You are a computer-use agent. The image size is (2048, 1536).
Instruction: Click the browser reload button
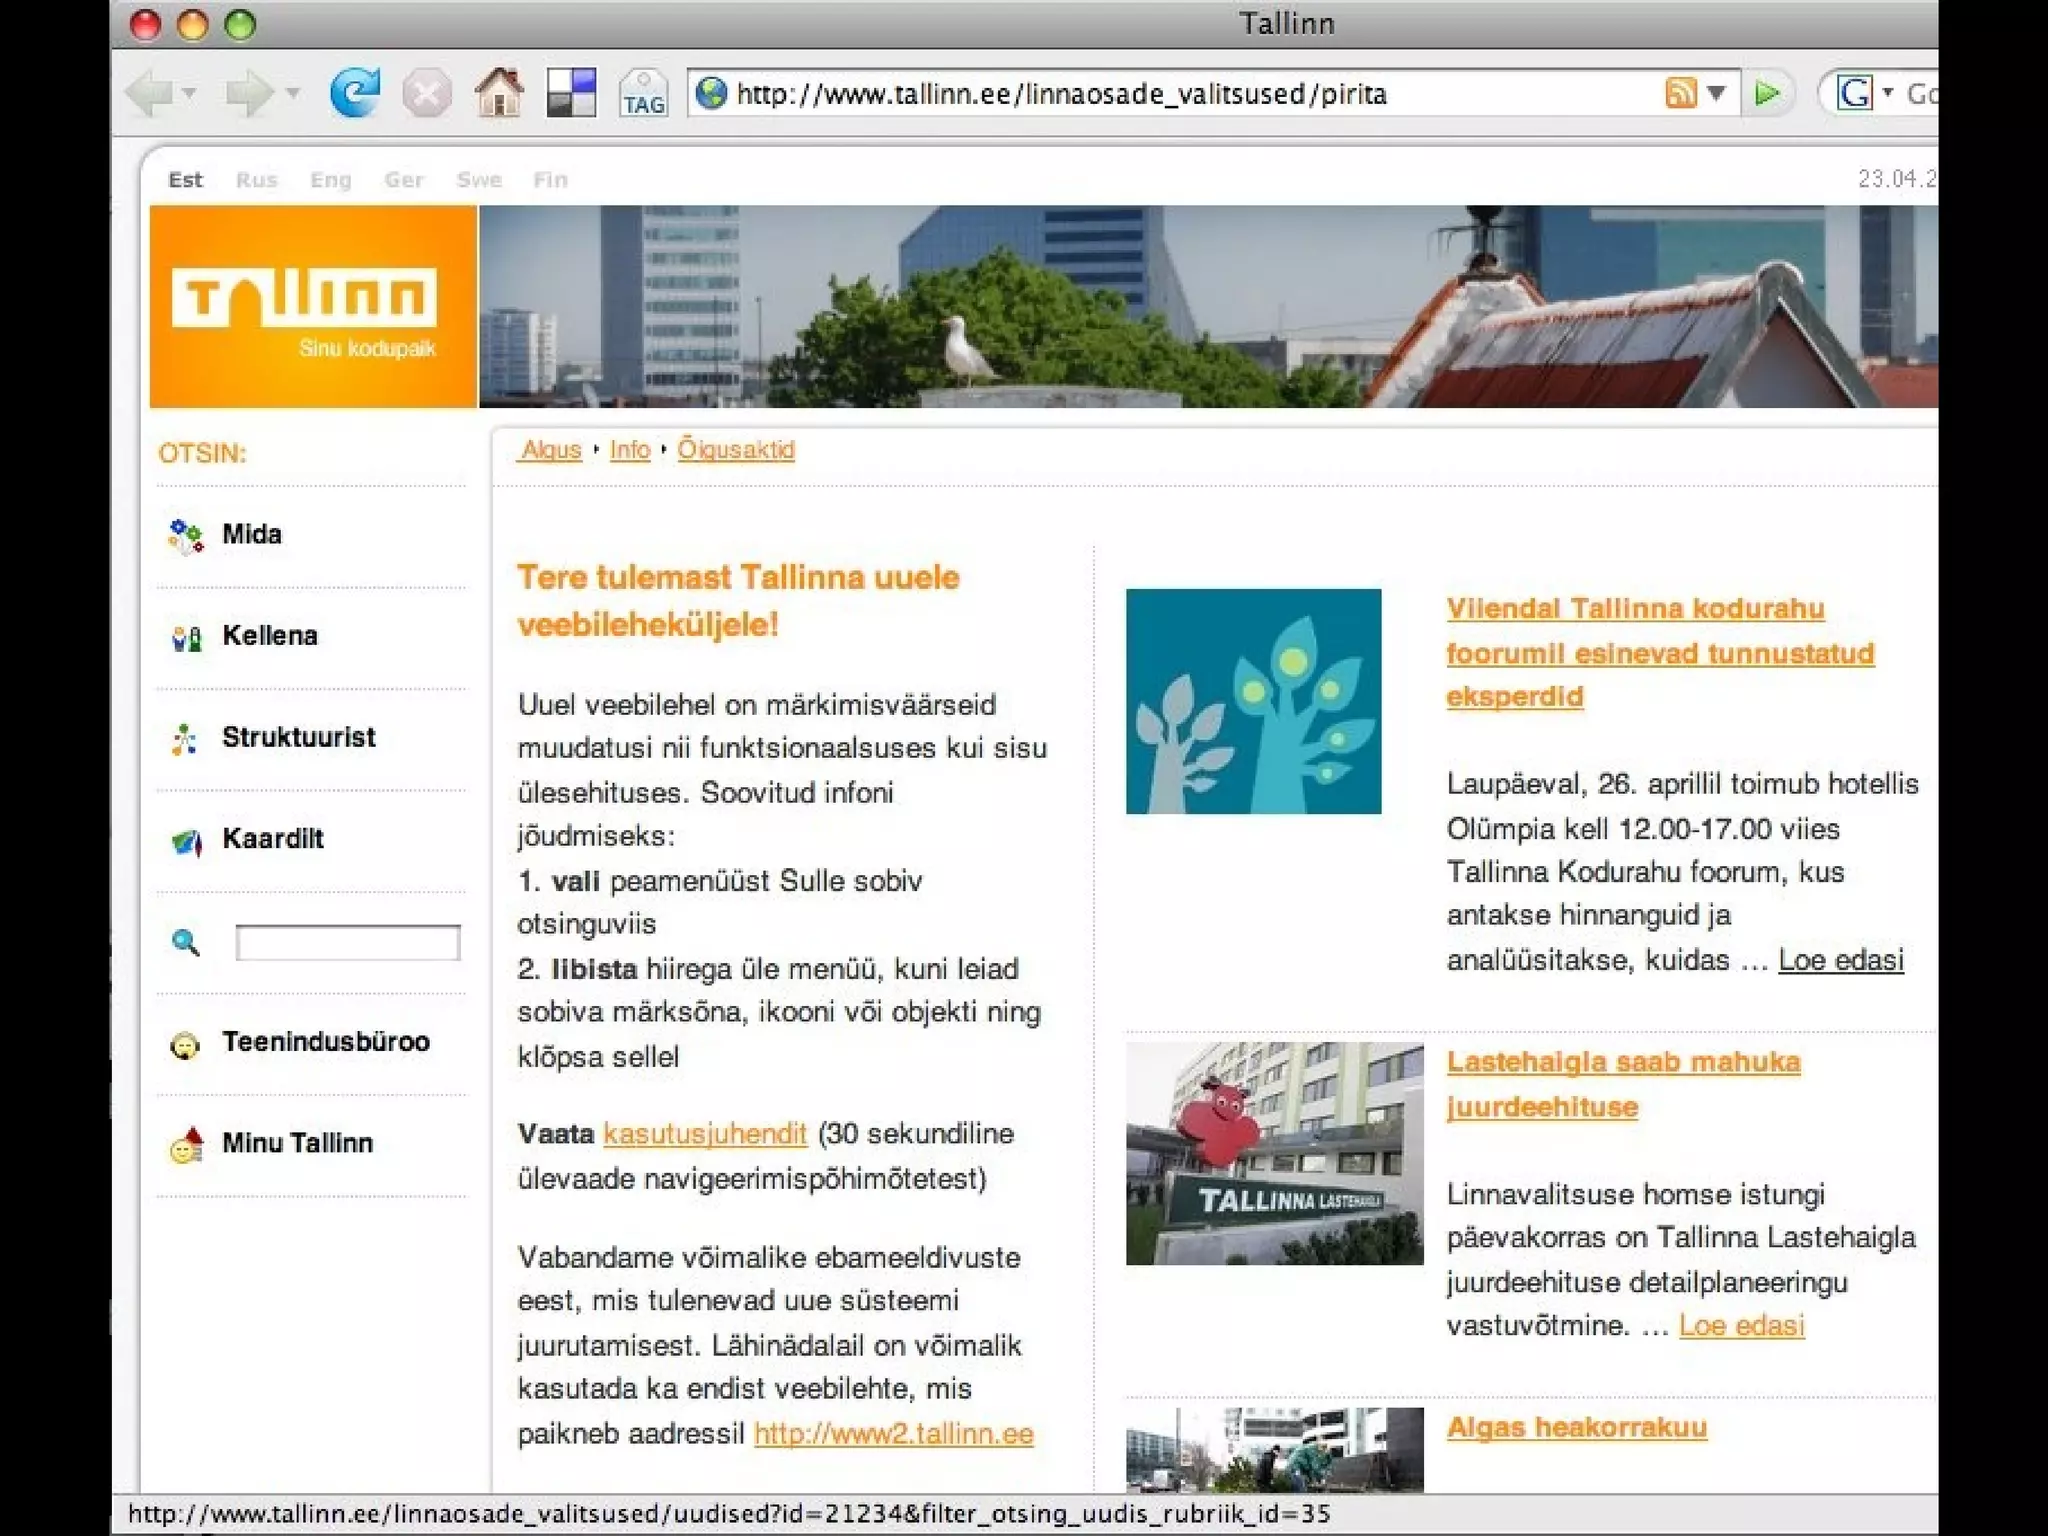(x=355, y=94)
